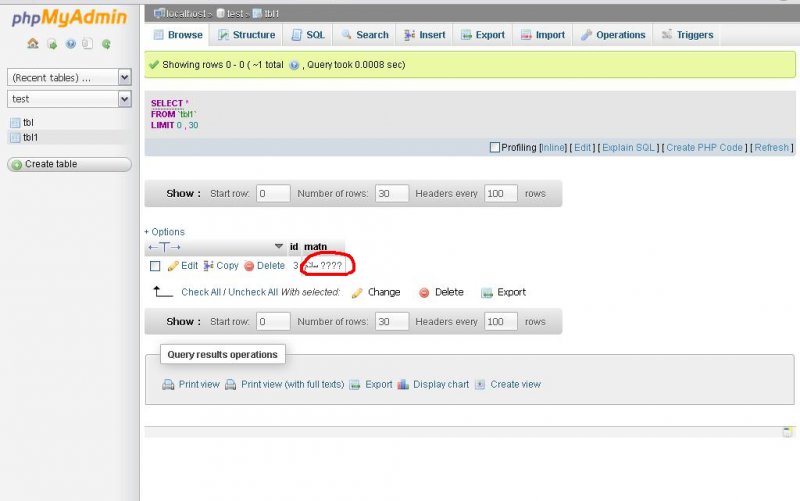Image resolution: width=800 pixels, height=501 pixels.
Task: Click the help icon next to row total
Action: click(x=294, y=64)
